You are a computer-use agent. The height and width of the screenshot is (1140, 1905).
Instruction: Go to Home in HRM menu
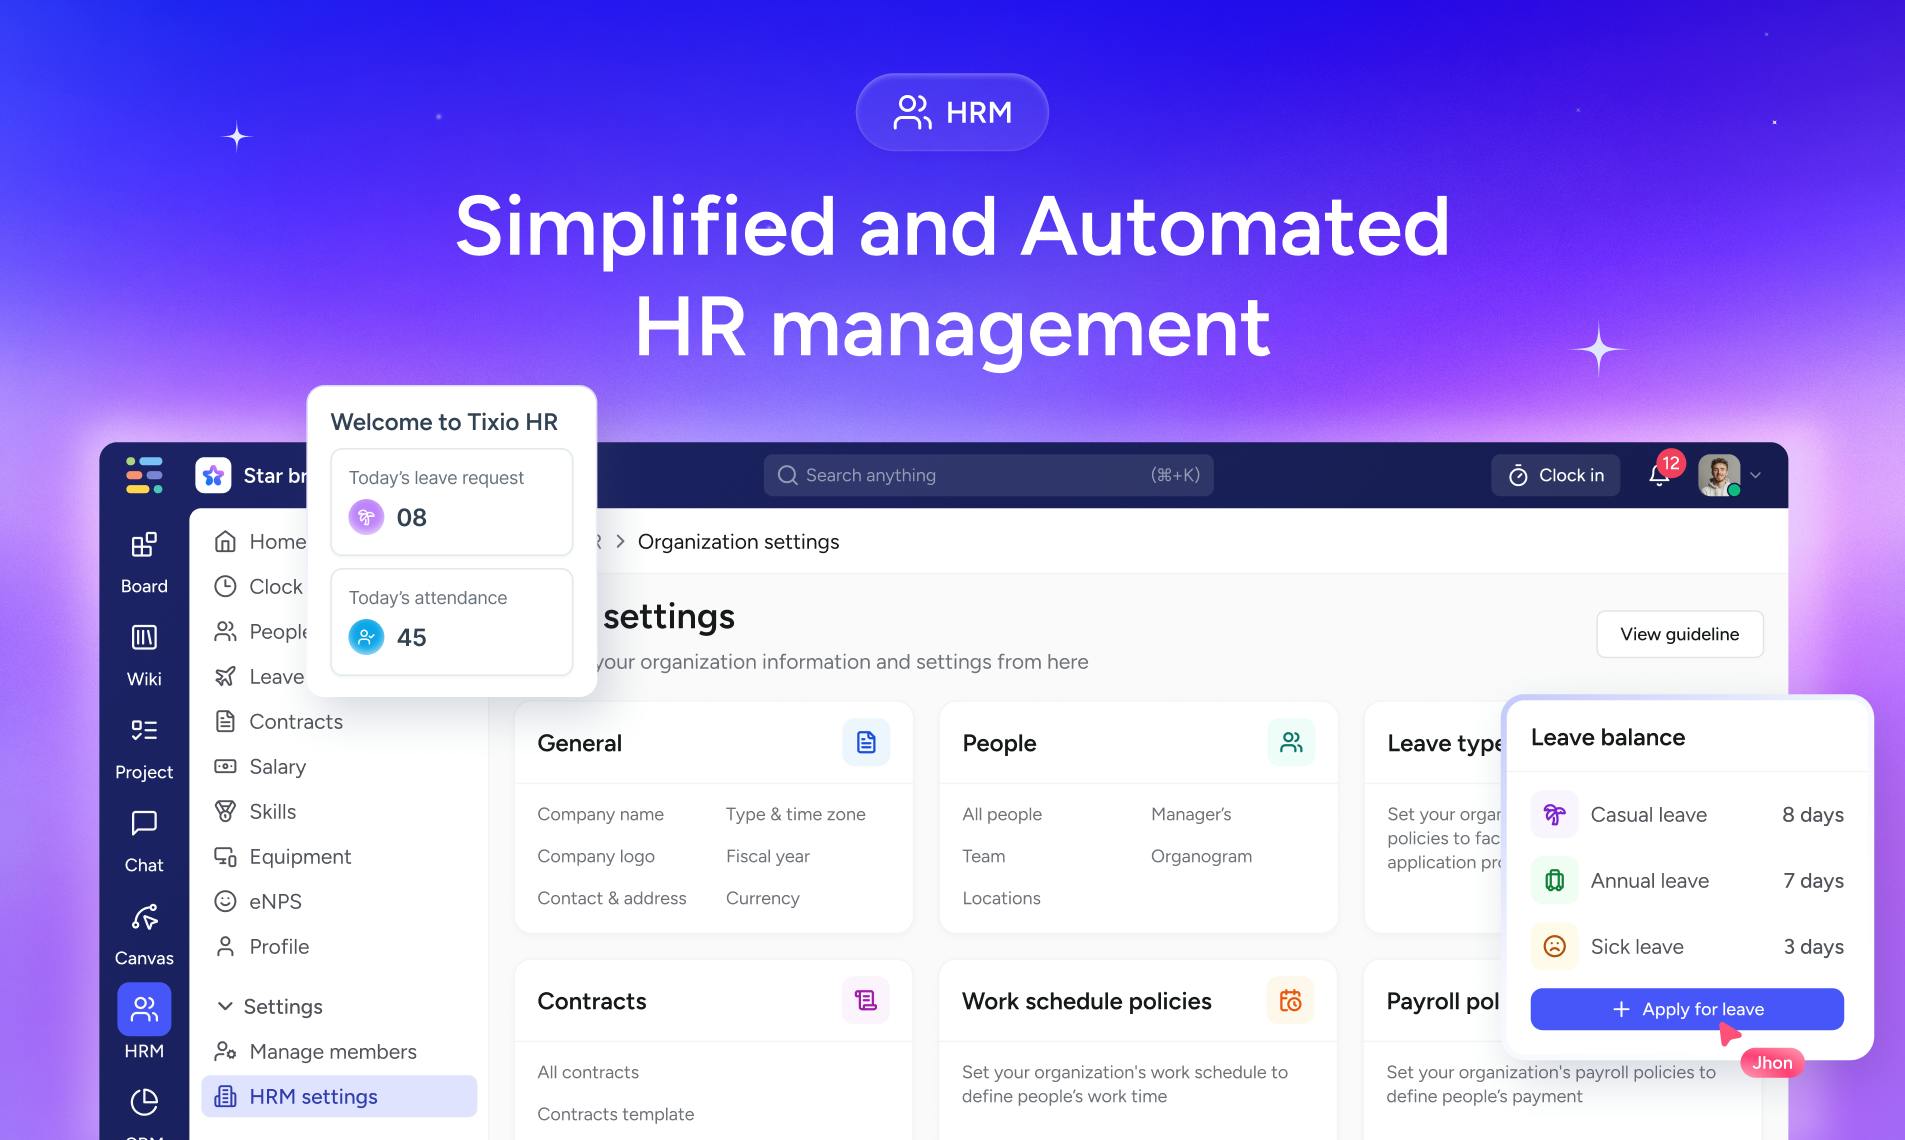(x=260, y=541)
